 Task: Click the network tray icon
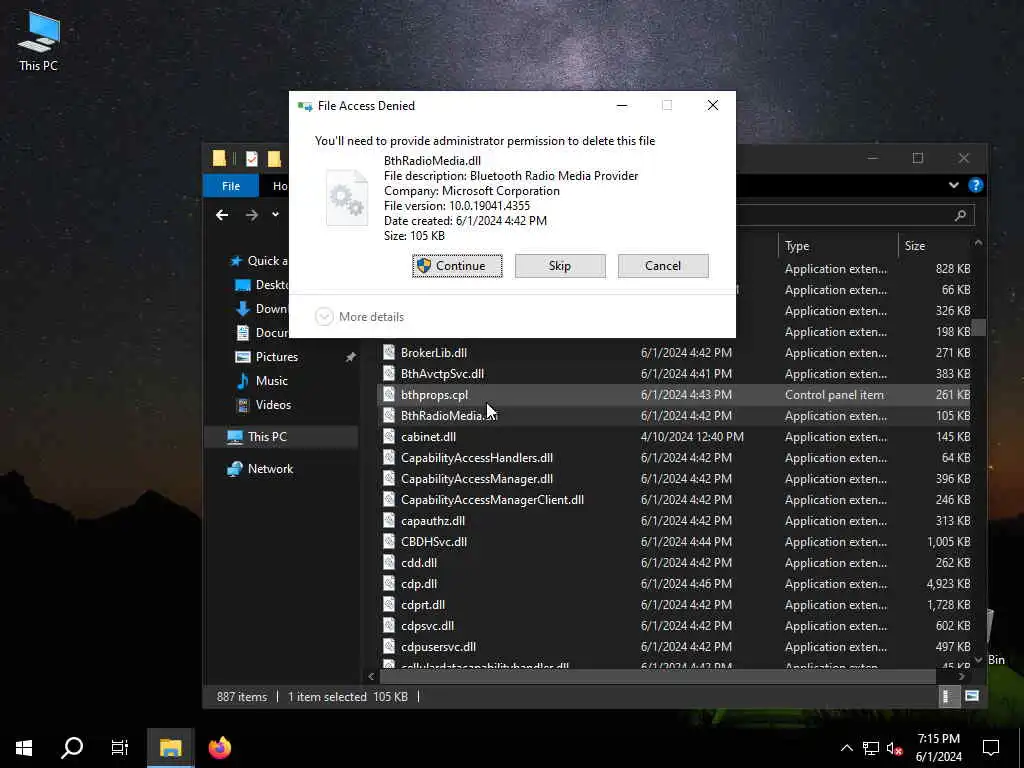point(871,748)
